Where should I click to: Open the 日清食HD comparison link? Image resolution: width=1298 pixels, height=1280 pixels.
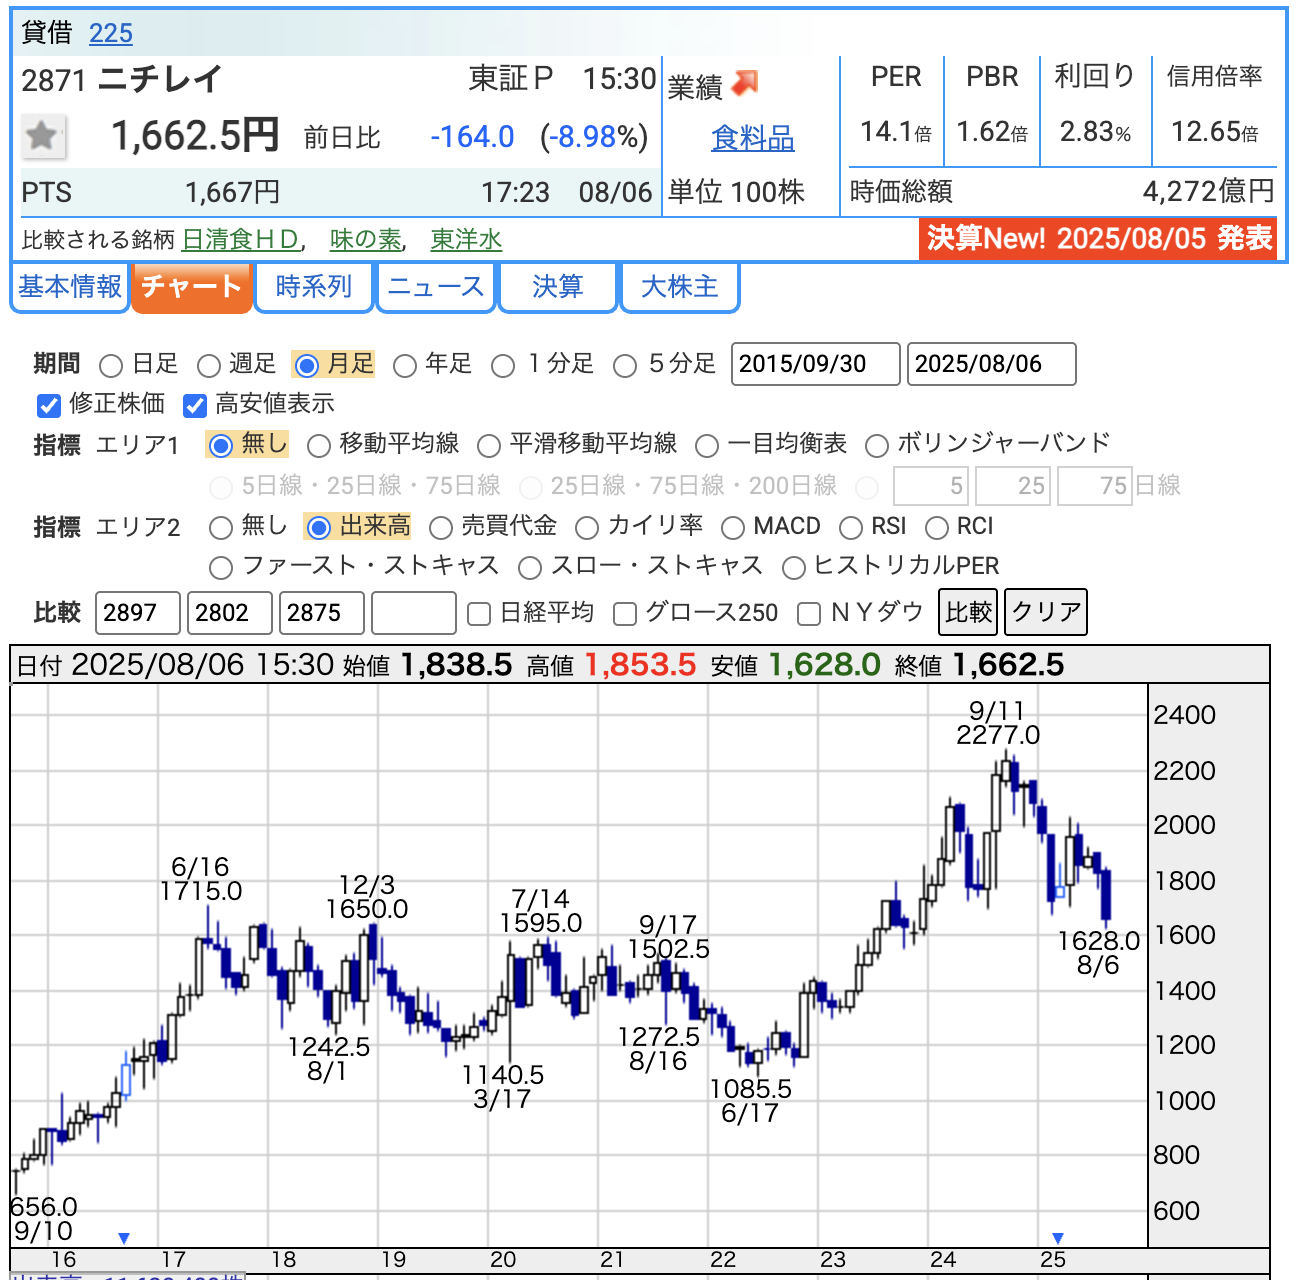pos(241,240)
